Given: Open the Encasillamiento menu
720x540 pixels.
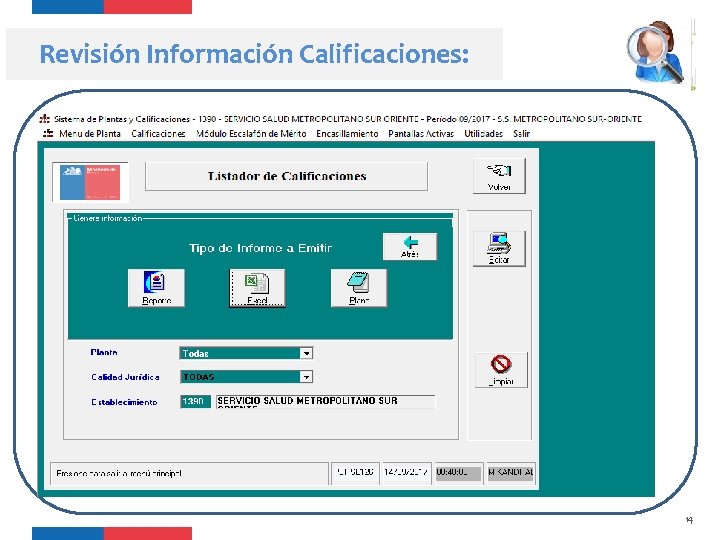Looking at the screenshot, I should pos(347,134).
